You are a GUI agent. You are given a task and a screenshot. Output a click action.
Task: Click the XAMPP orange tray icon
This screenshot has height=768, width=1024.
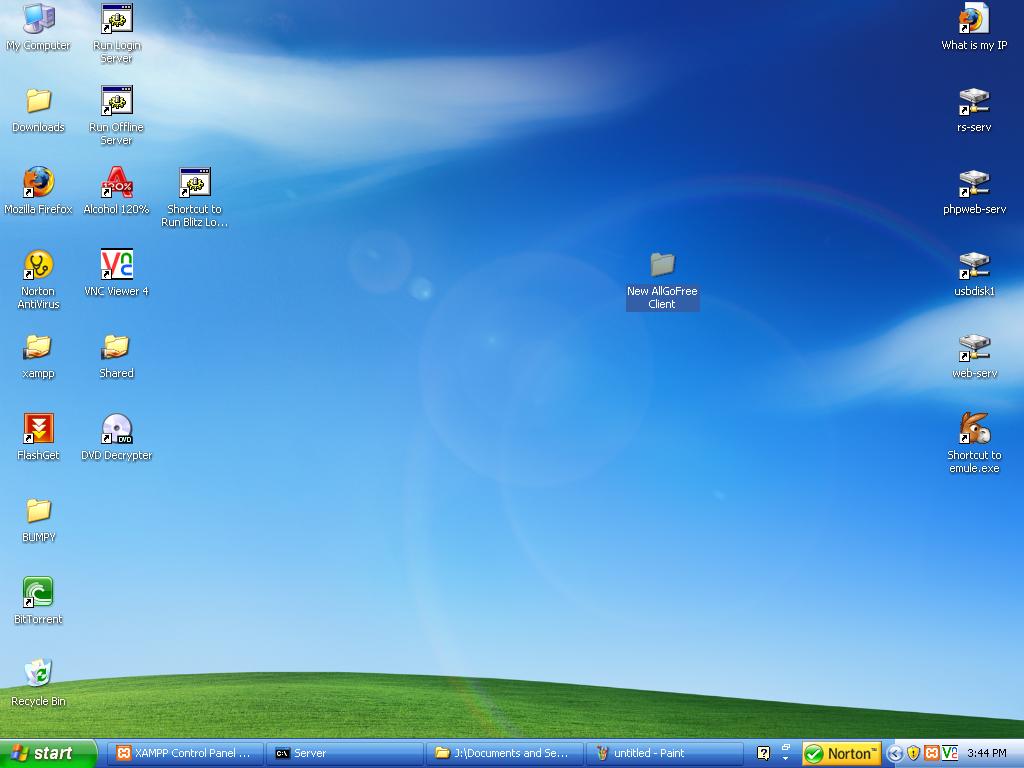coord(932,754)
